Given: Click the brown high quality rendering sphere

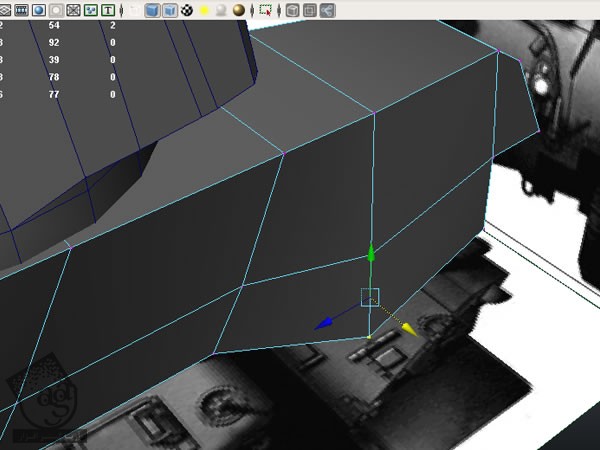Looking at the screenshot, I should click(x=238, y=10).
